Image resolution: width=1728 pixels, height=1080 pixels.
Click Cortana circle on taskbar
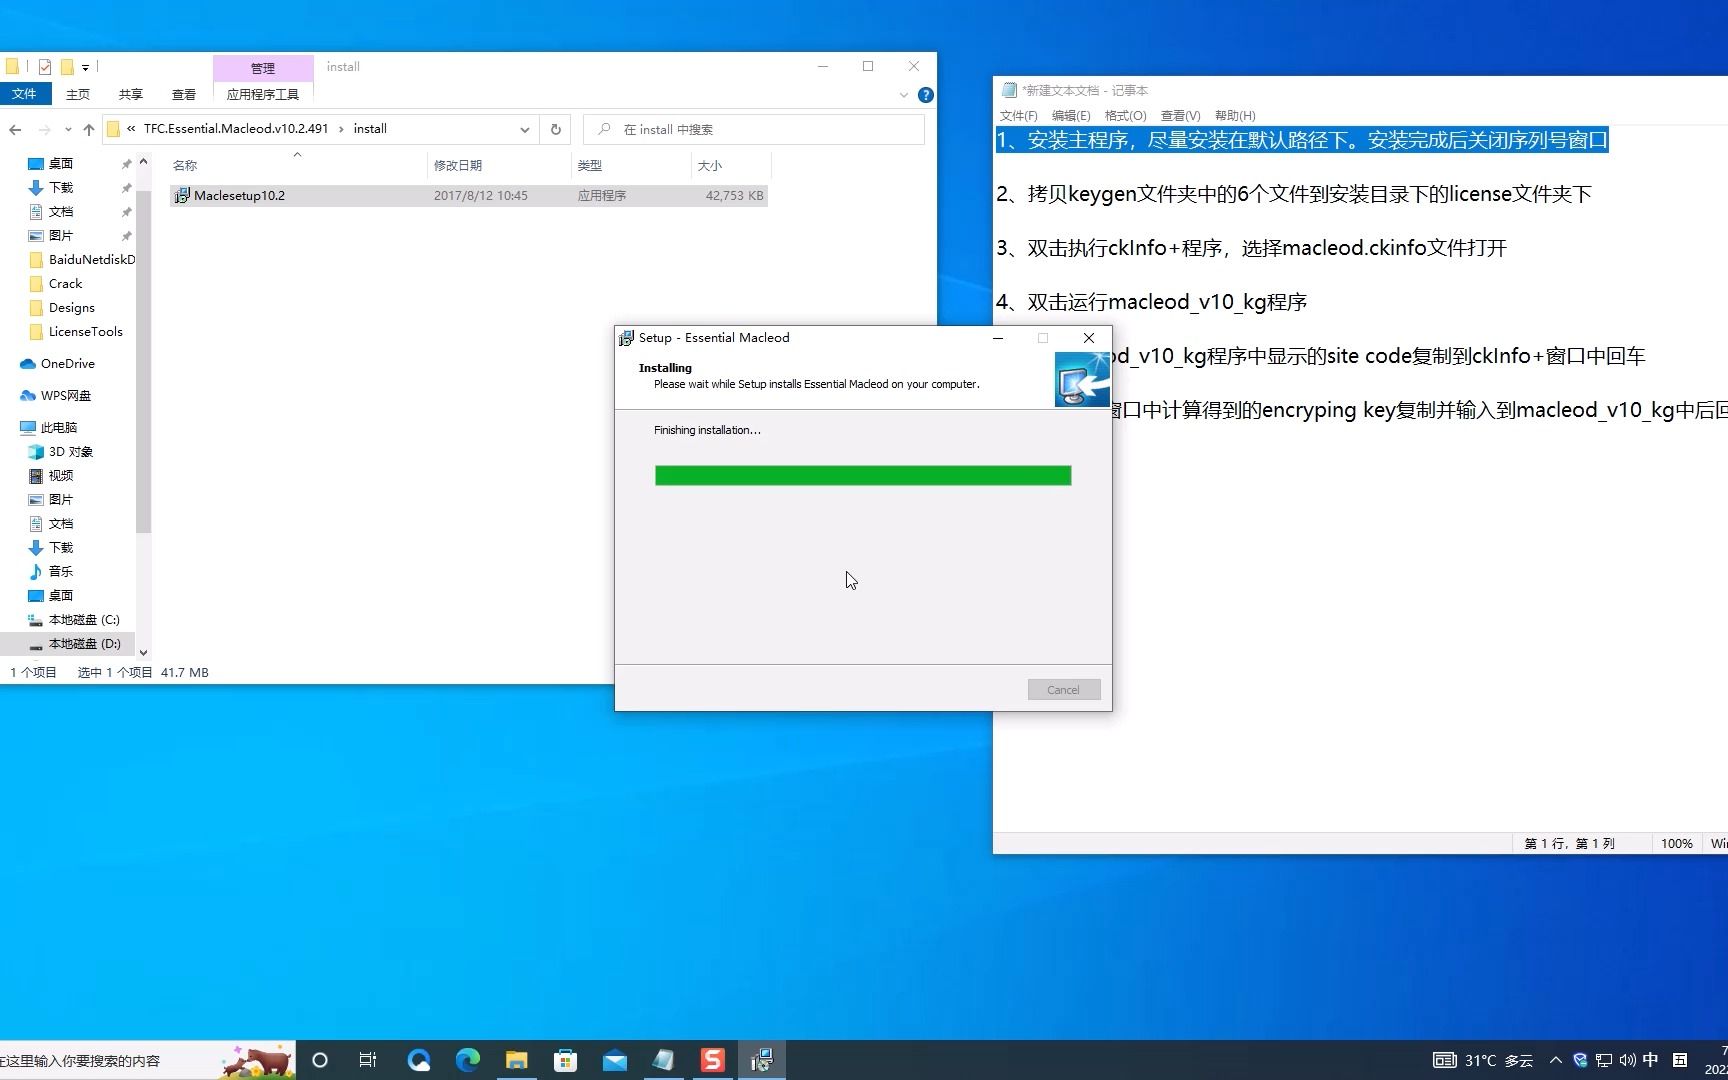click(x=320, y=1060)
